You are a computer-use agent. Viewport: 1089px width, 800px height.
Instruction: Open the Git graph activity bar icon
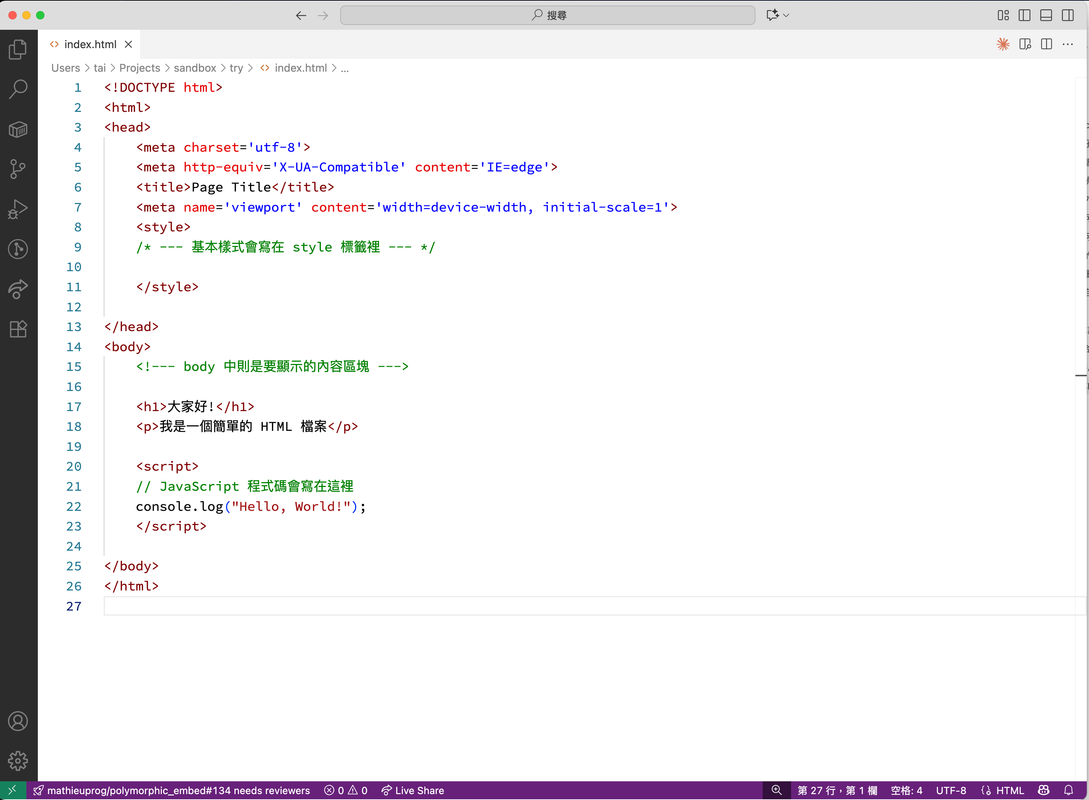(18, 249)
